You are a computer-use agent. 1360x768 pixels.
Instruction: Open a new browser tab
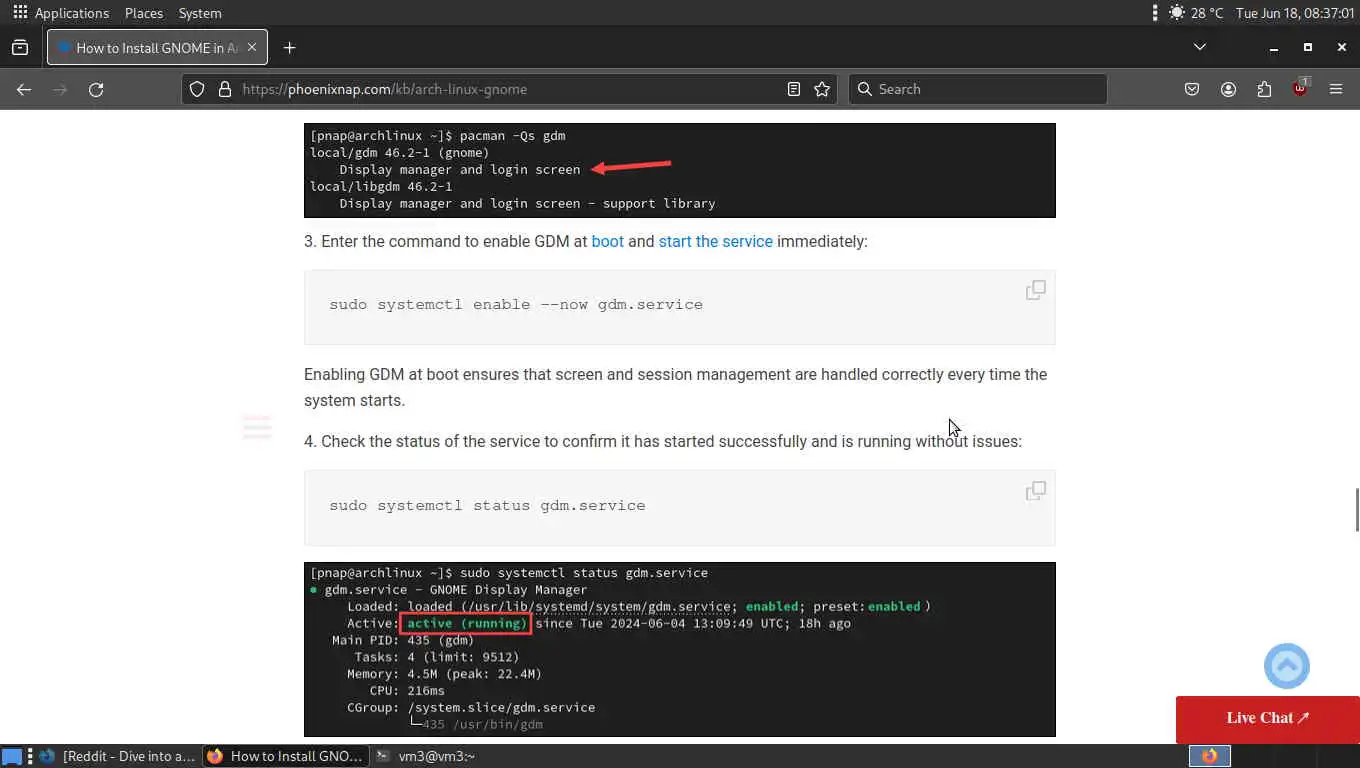(x=289, y=47)
